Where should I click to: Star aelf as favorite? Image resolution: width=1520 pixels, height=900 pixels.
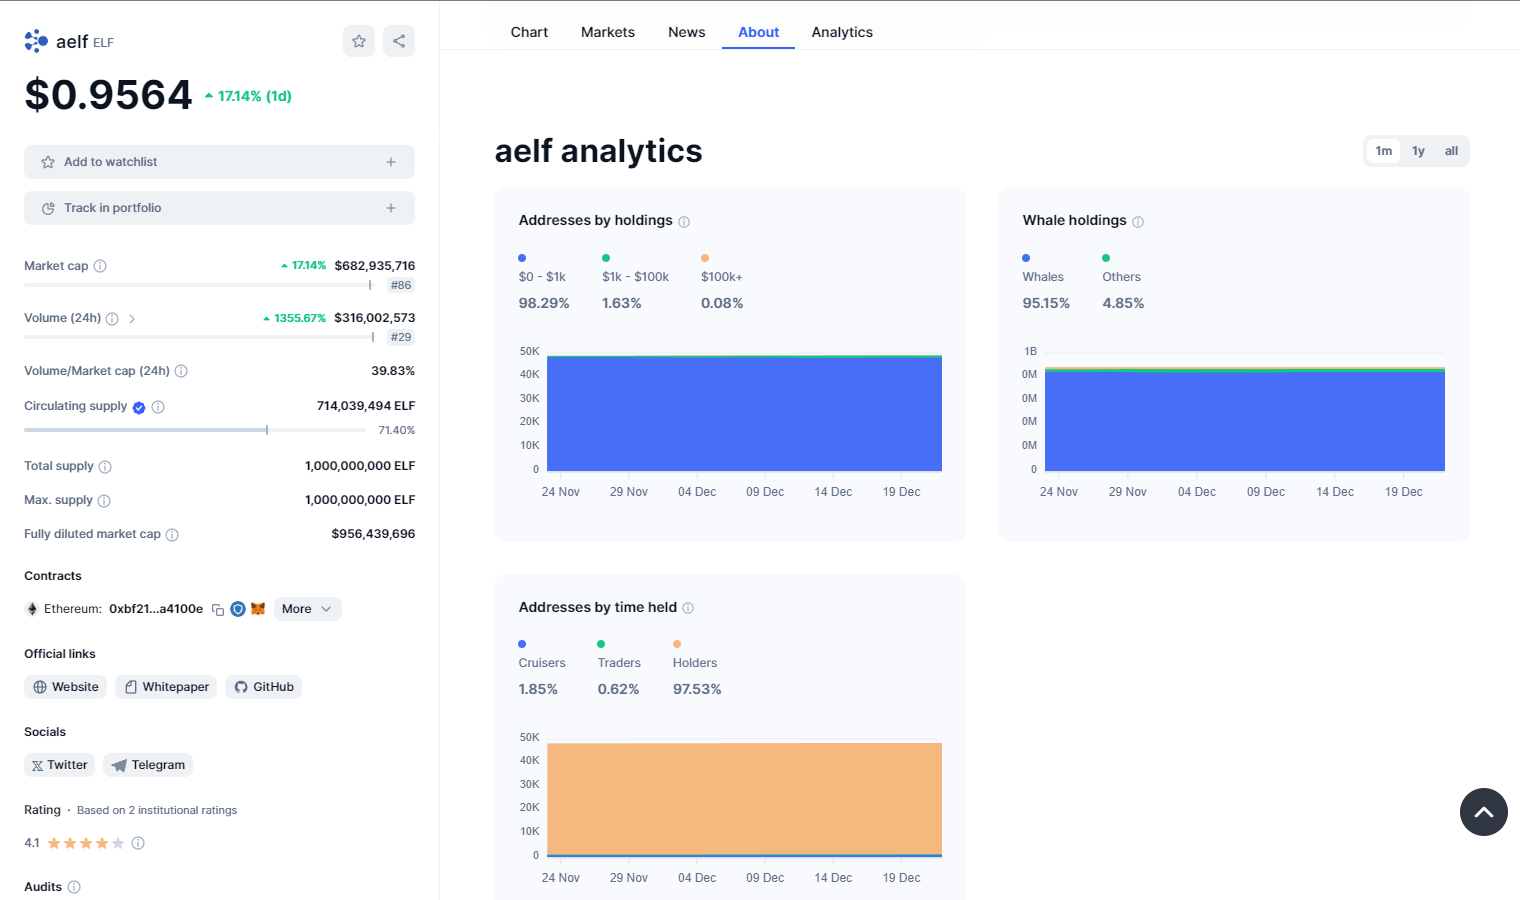coord(359,41)
